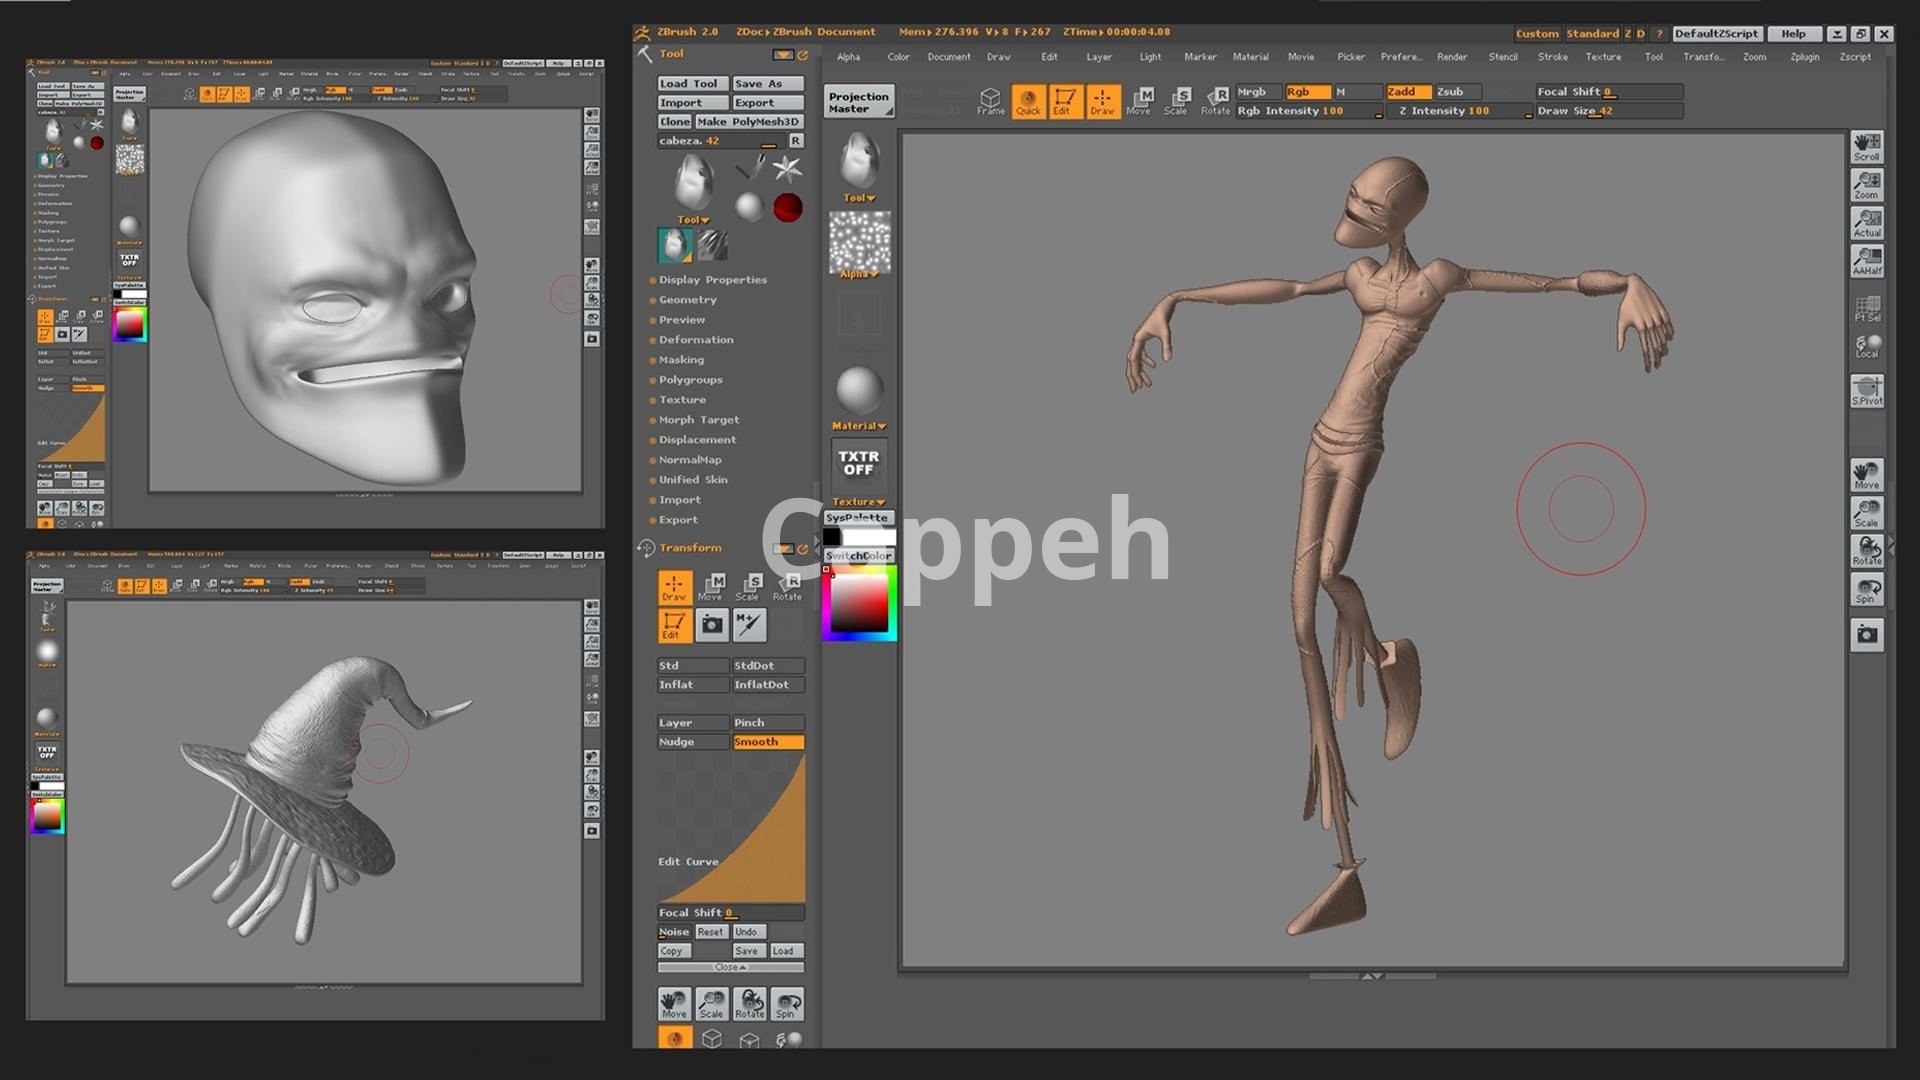Click the S.Pivot icon
This screenshot has height=1080, width=1920.
tap(1866, 390)
